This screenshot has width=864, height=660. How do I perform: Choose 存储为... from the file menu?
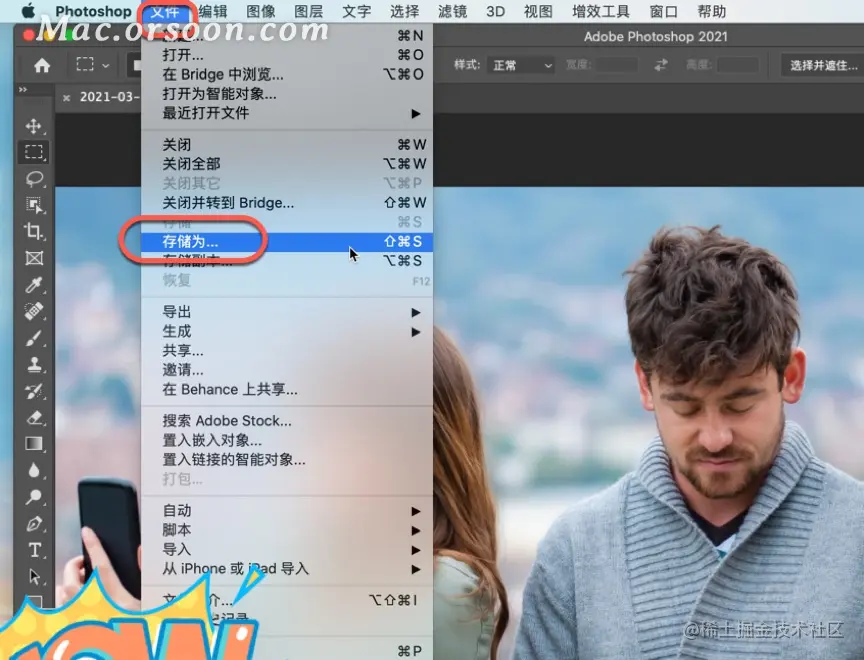[x=287, y=241]
